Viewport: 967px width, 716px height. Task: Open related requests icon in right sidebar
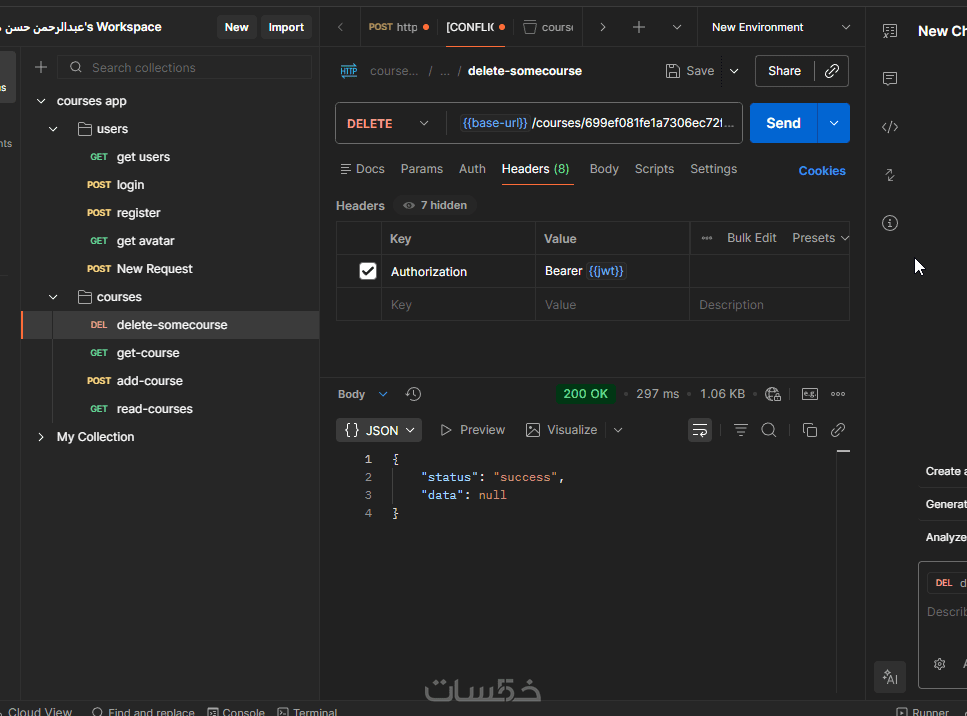(889, 175)
